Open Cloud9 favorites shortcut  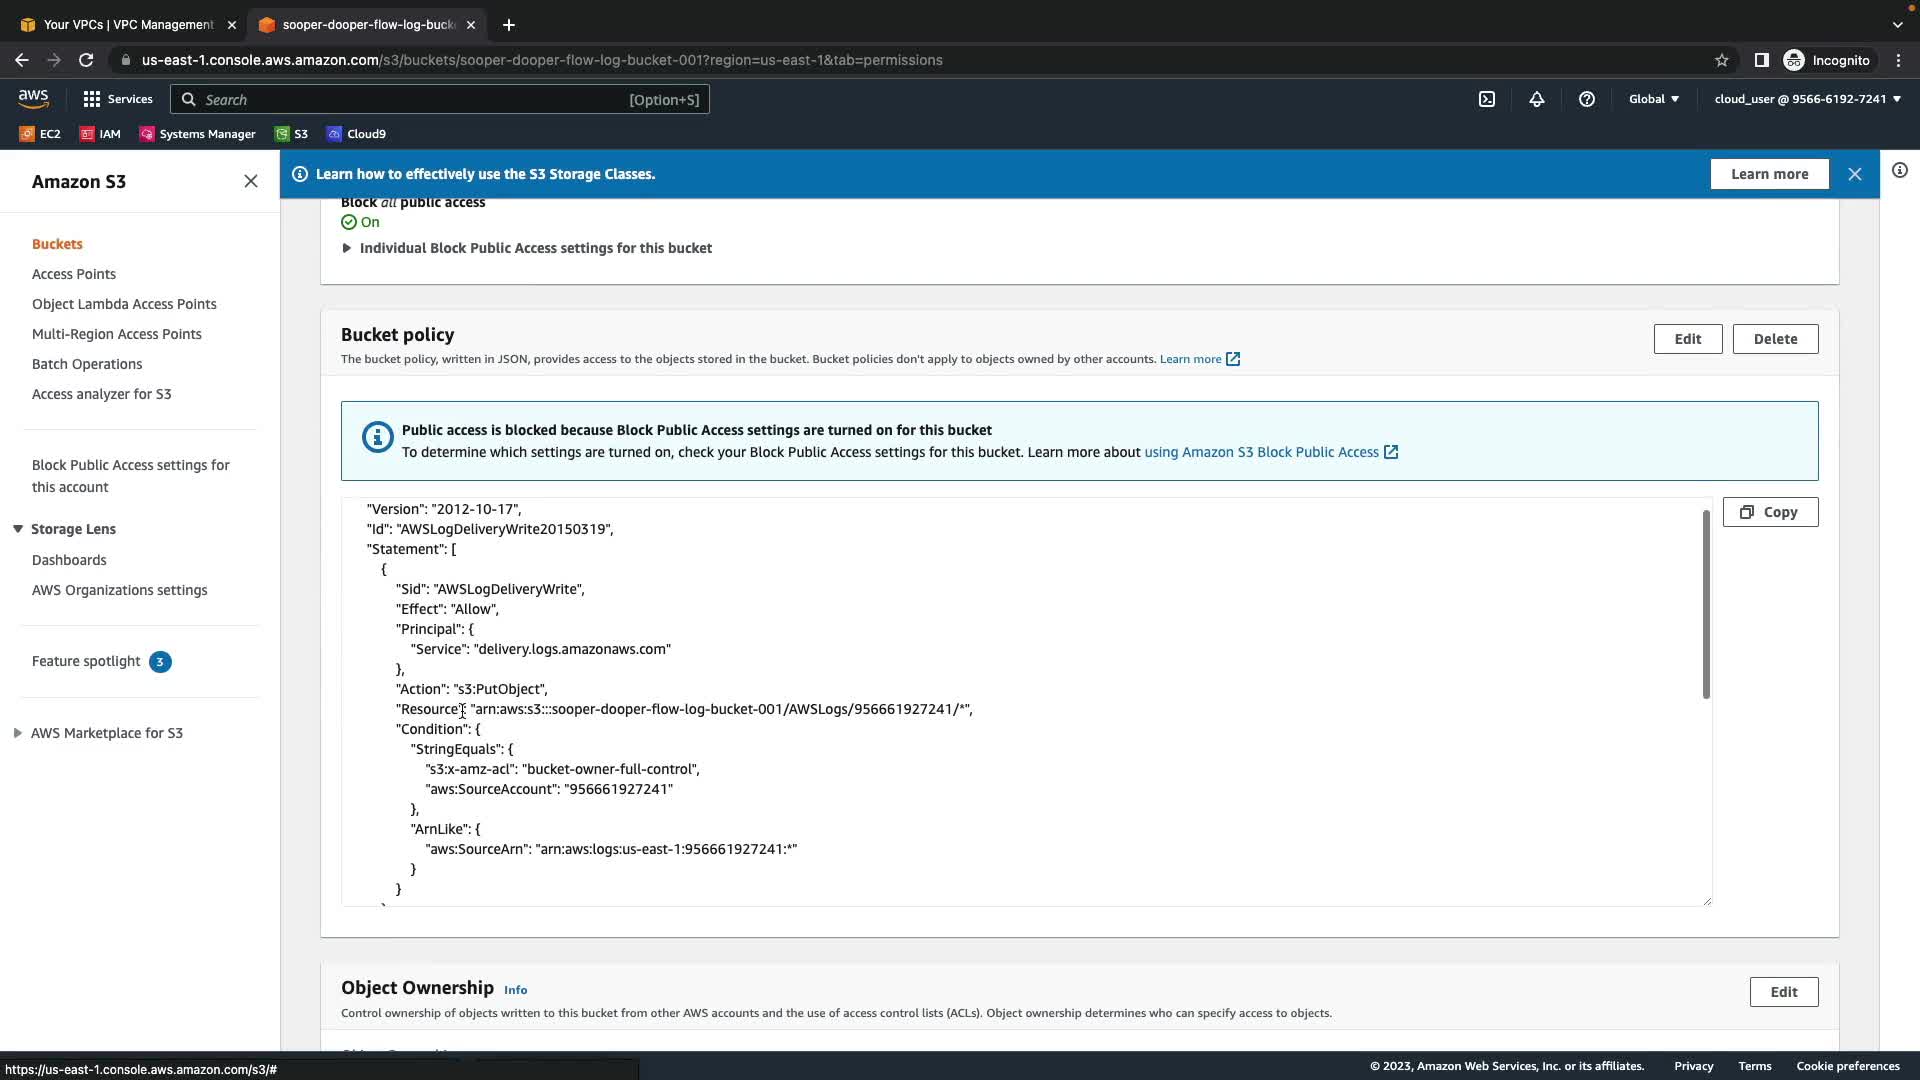(357, 134)
